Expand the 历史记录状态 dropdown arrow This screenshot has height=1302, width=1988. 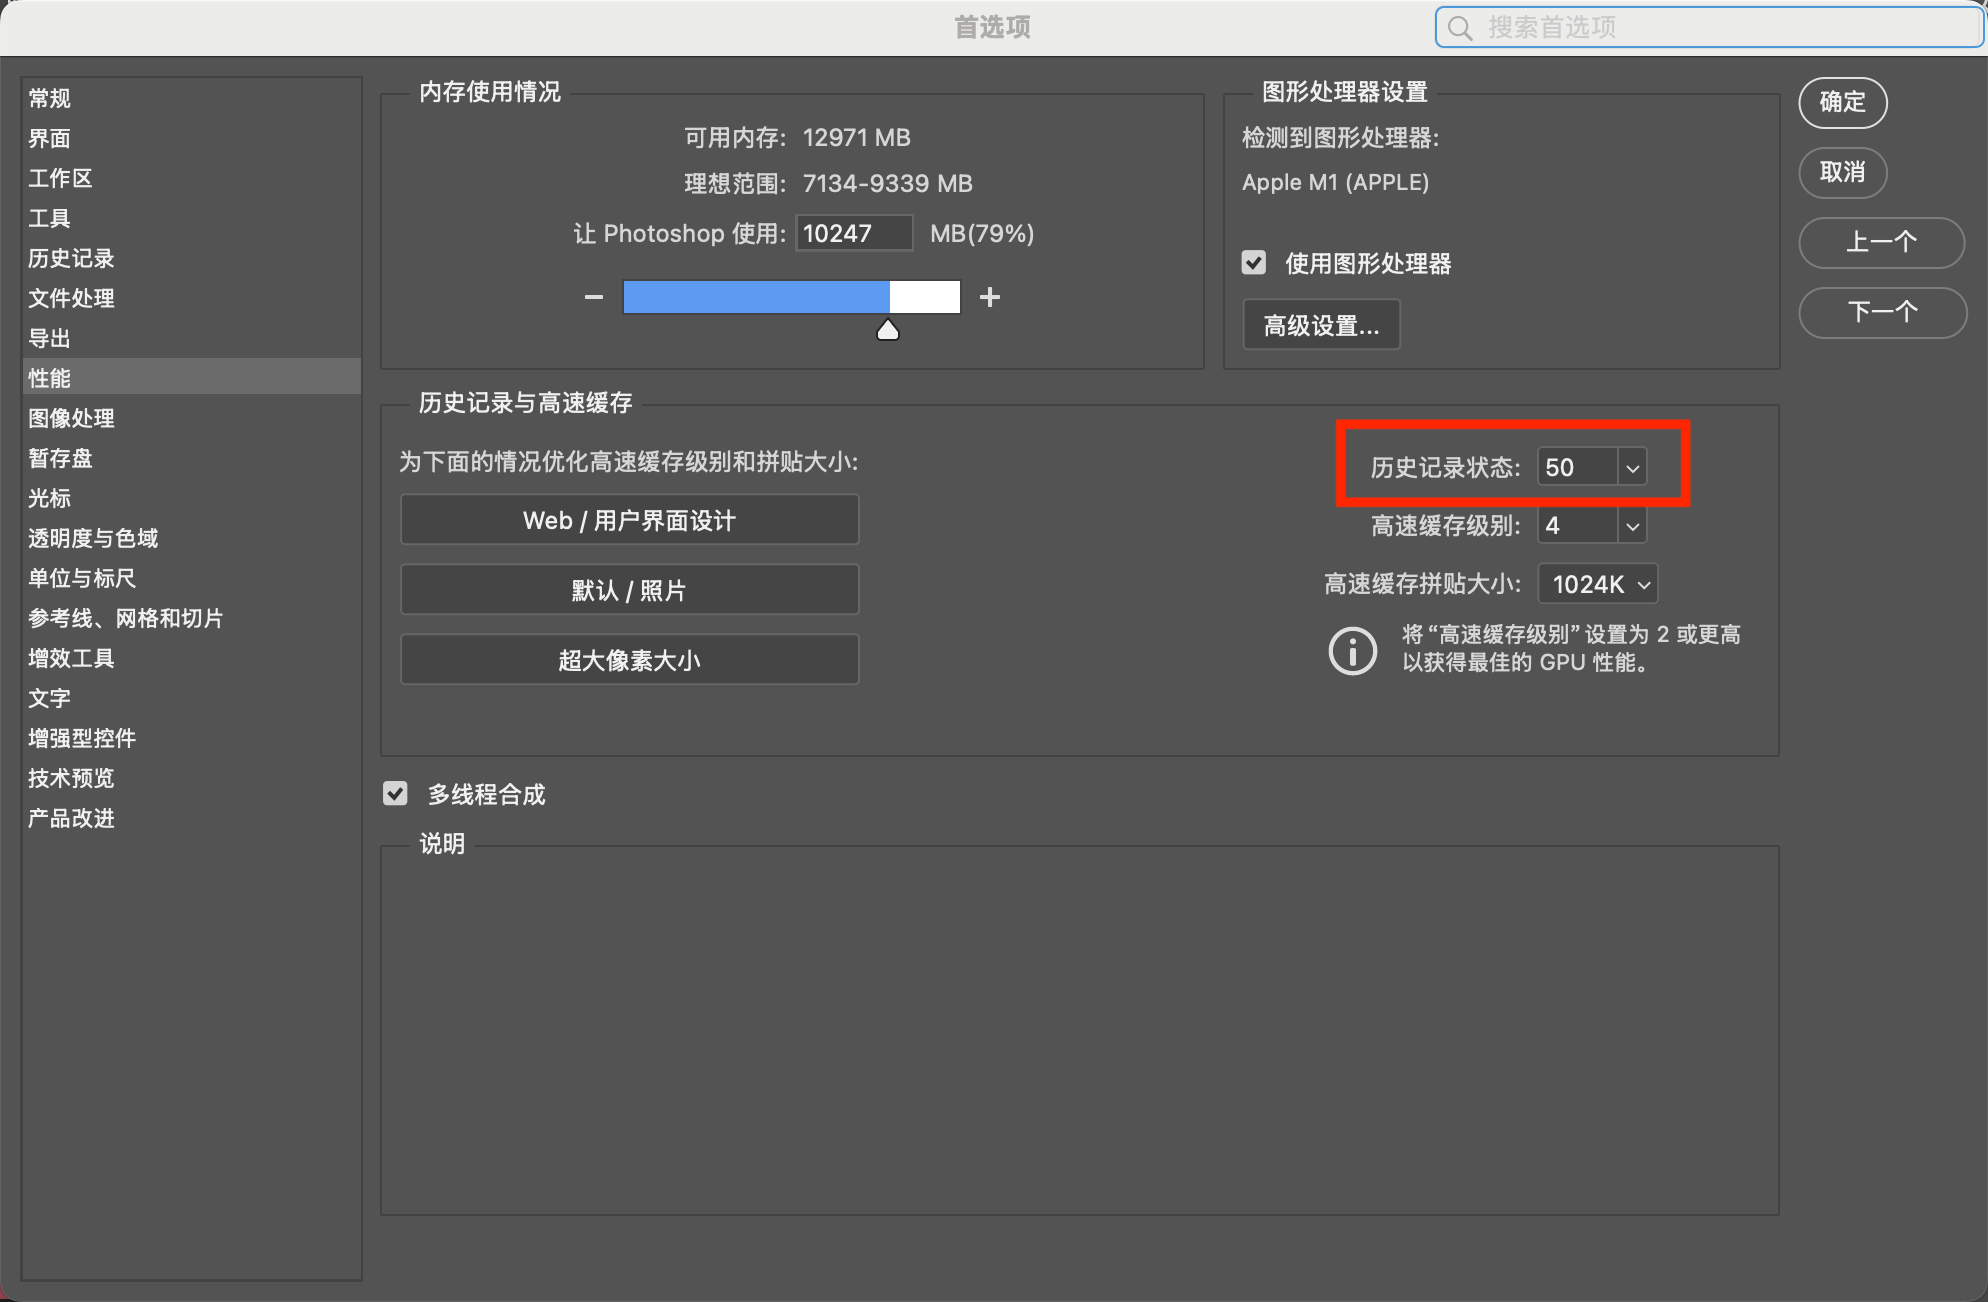(x=1632, y=467)
